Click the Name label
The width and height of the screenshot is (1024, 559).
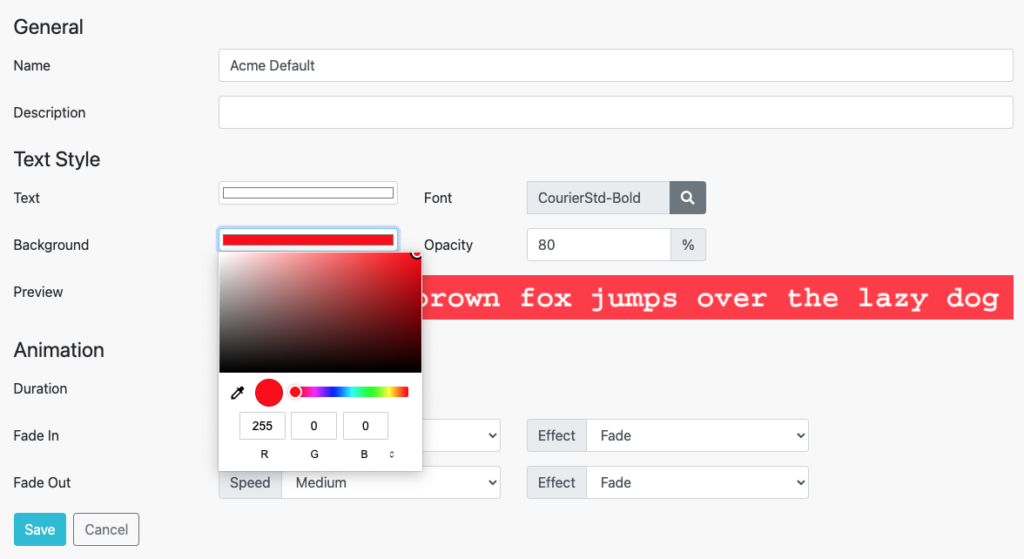(32, 65)
